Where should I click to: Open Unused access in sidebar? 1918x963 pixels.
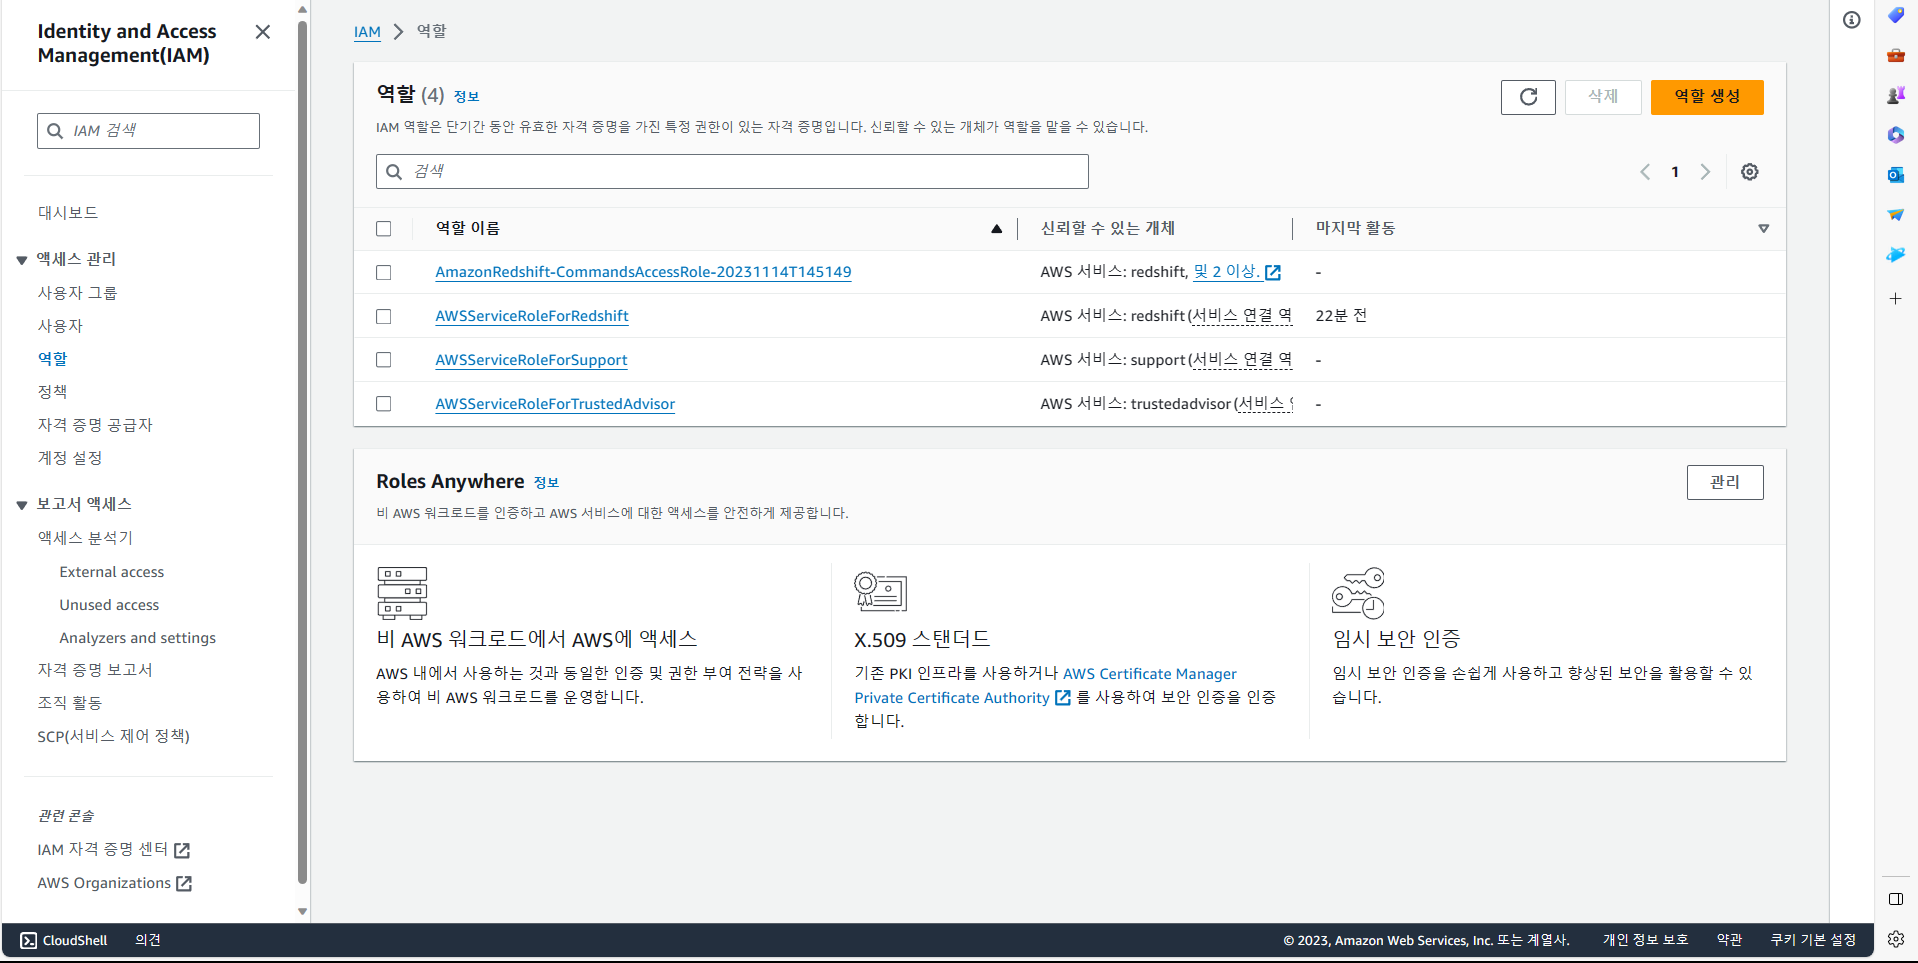coord(109,605)
